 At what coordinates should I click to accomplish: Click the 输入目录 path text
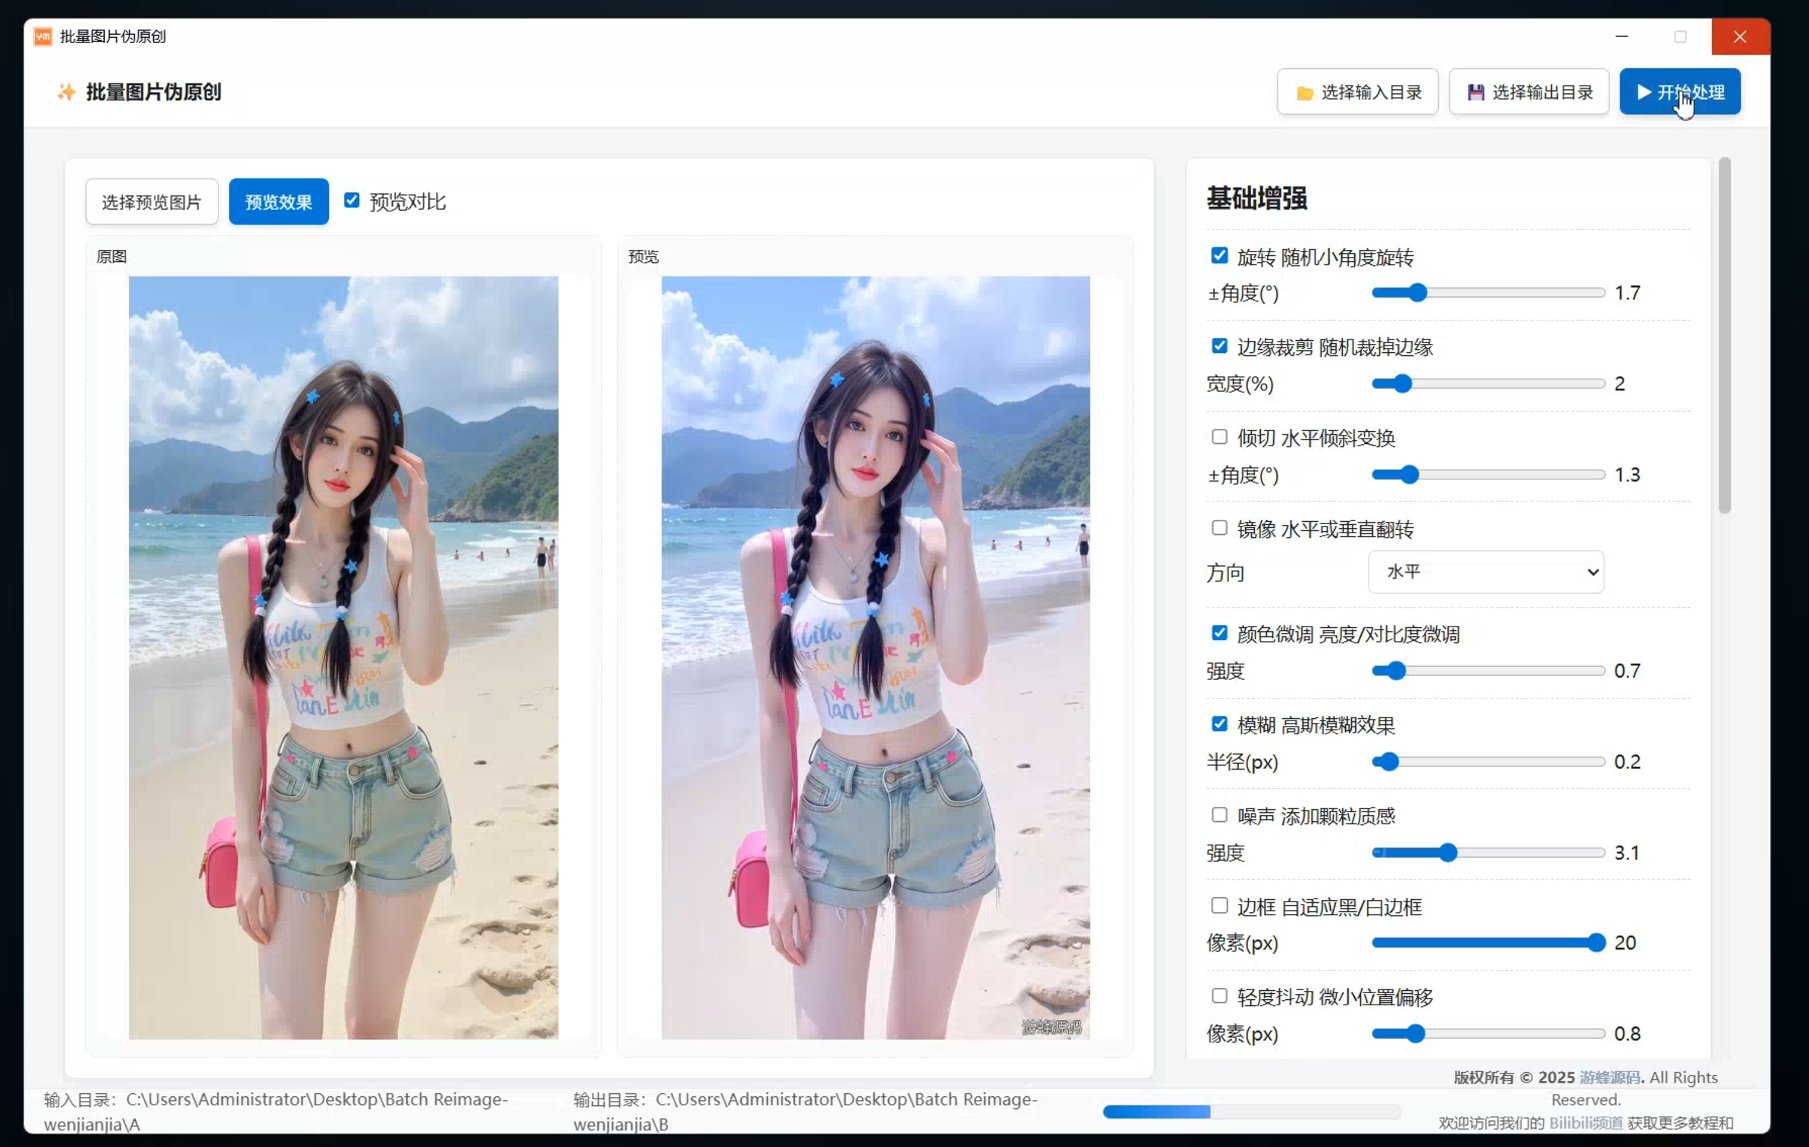(276, 1111)
